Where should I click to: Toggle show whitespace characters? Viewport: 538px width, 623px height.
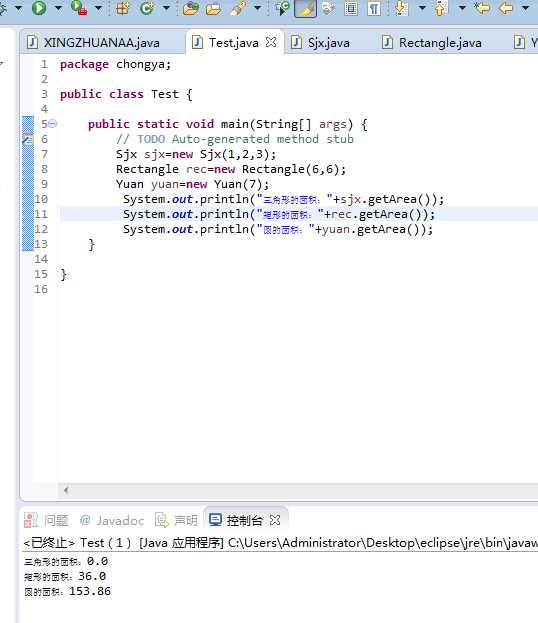click(374, 8)
